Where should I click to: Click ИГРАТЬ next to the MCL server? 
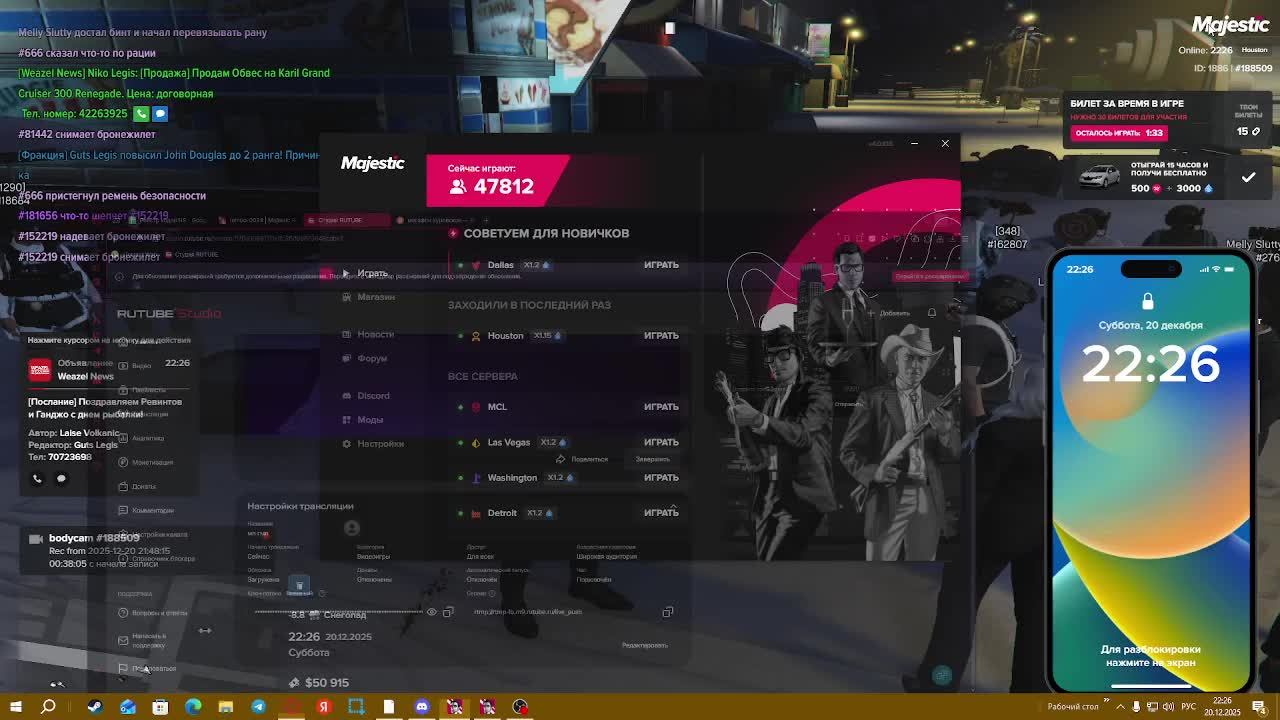661,407
